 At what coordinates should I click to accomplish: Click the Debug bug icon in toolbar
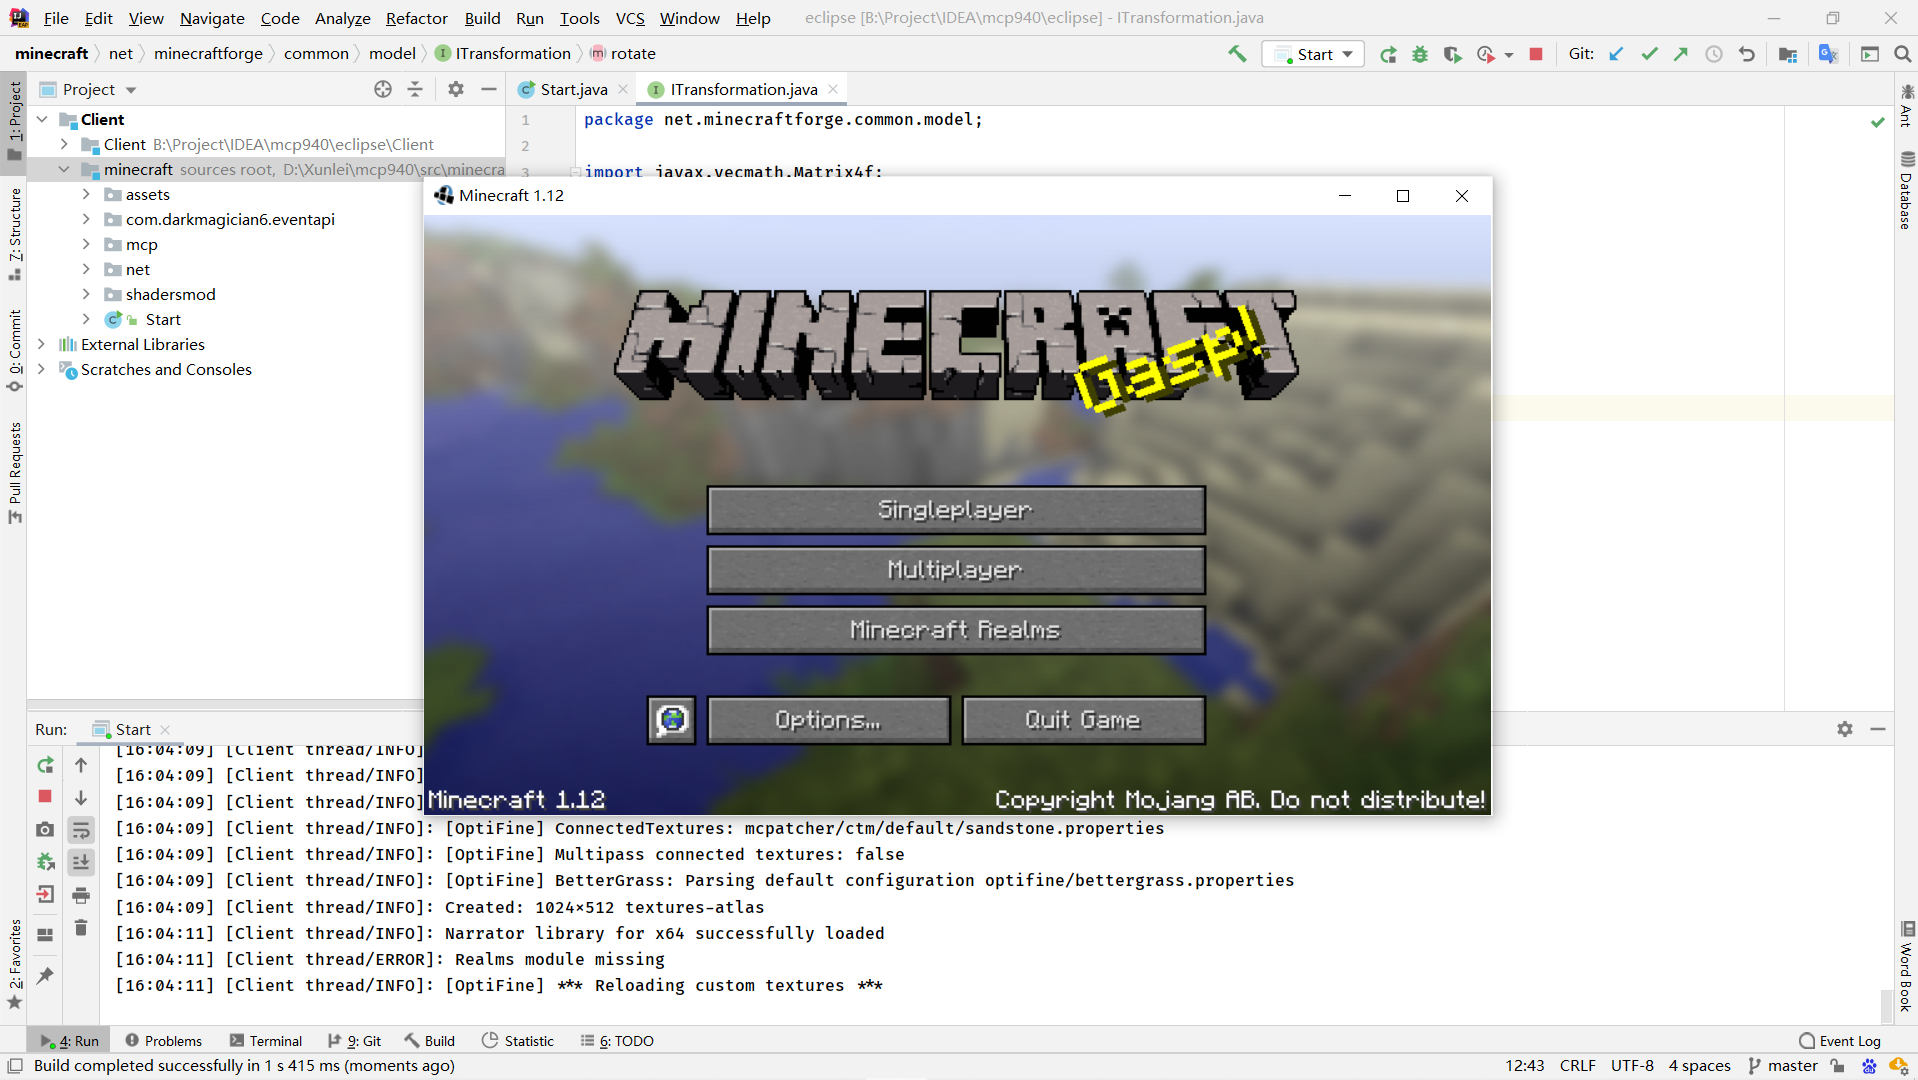(1420, 54)
